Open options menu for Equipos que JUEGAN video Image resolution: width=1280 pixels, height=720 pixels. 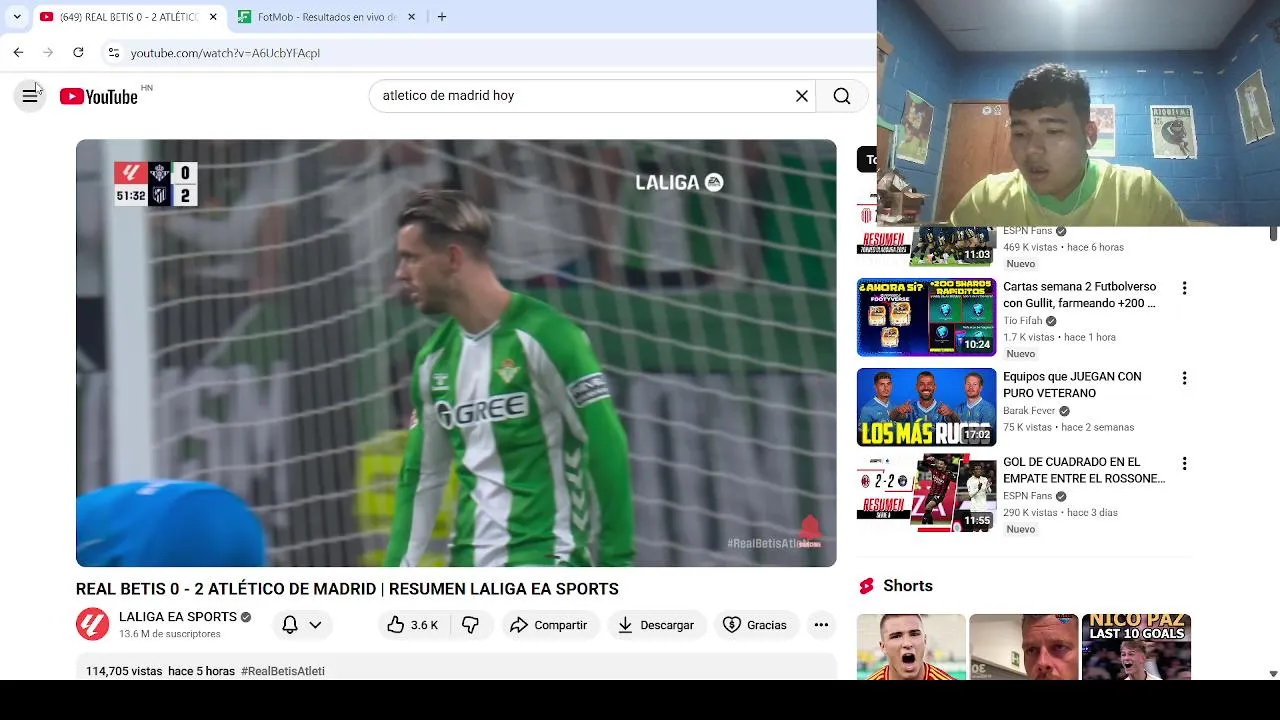click(1184, 378)
